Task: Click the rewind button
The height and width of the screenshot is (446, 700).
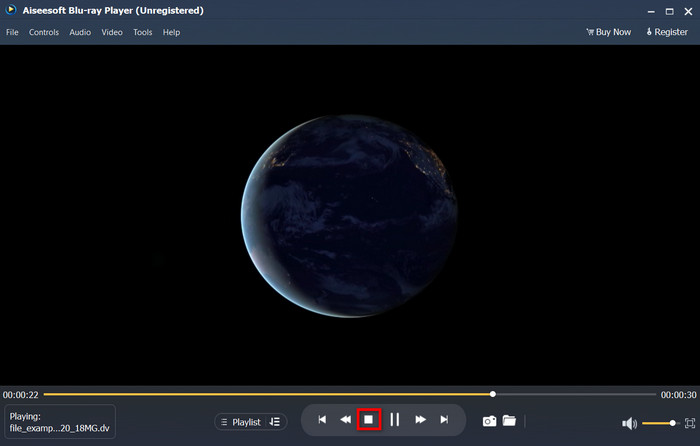Action: [345, 420]
